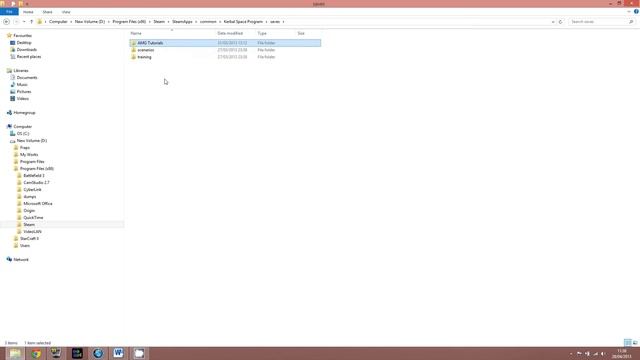
Task: Click the Videos library icon
Action: (13, 98)
